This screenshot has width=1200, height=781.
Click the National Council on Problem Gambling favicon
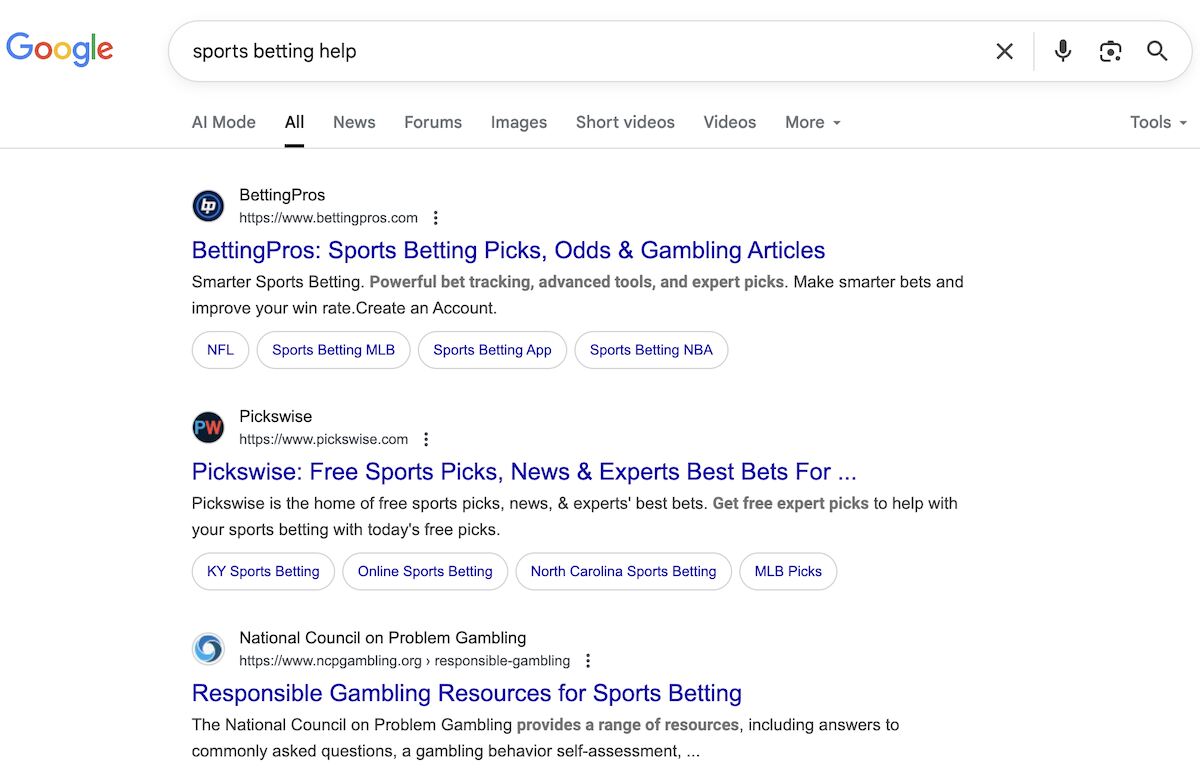pyautogui.click(x=208, y=649)
